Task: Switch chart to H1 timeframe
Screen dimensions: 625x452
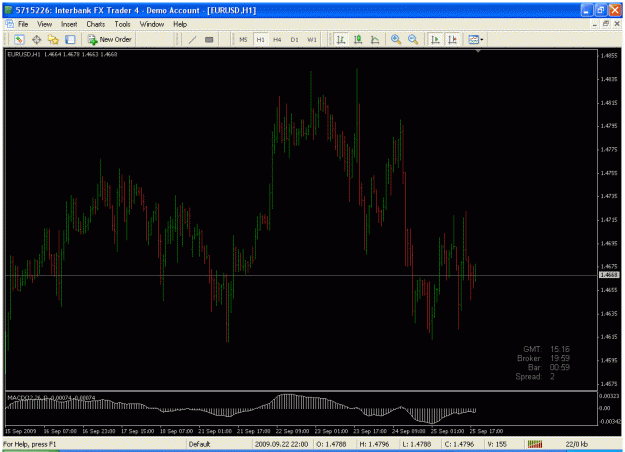Action: pos(260,39)
